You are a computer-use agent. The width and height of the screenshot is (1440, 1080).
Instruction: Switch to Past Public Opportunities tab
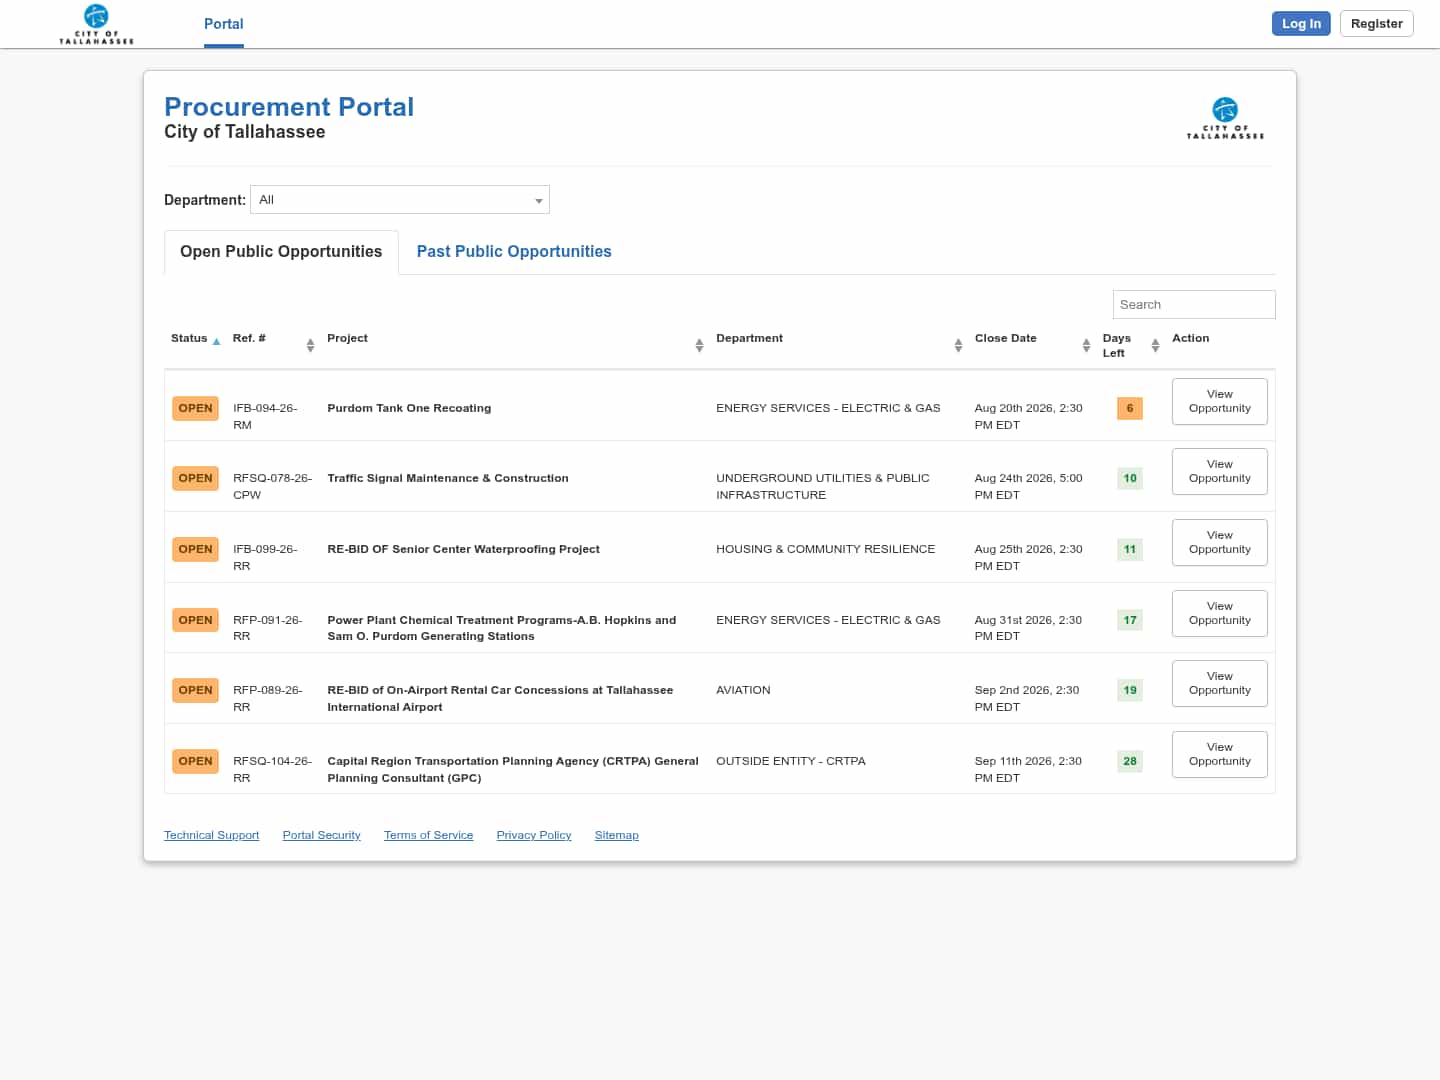point(514,252)
